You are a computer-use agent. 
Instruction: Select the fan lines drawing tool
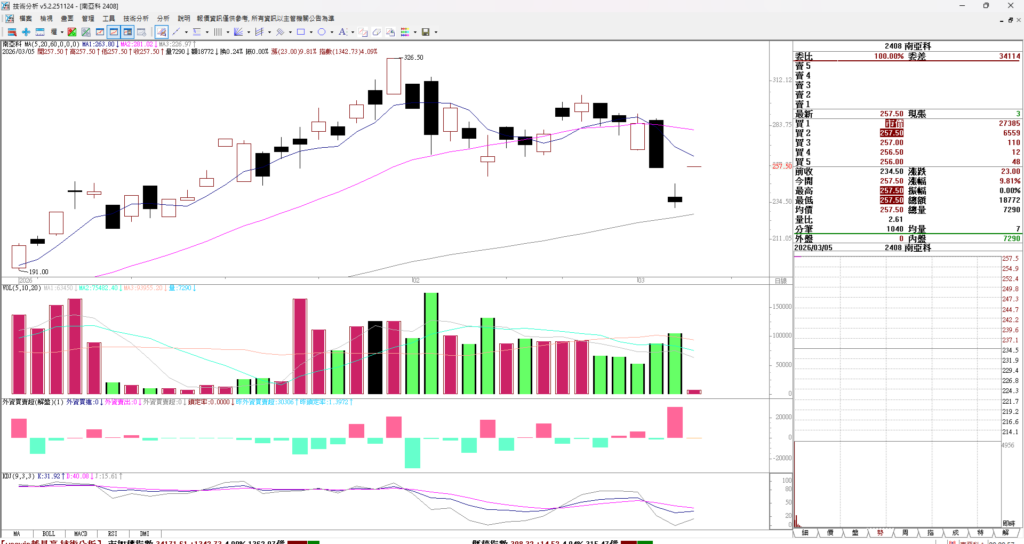point(238,32)
